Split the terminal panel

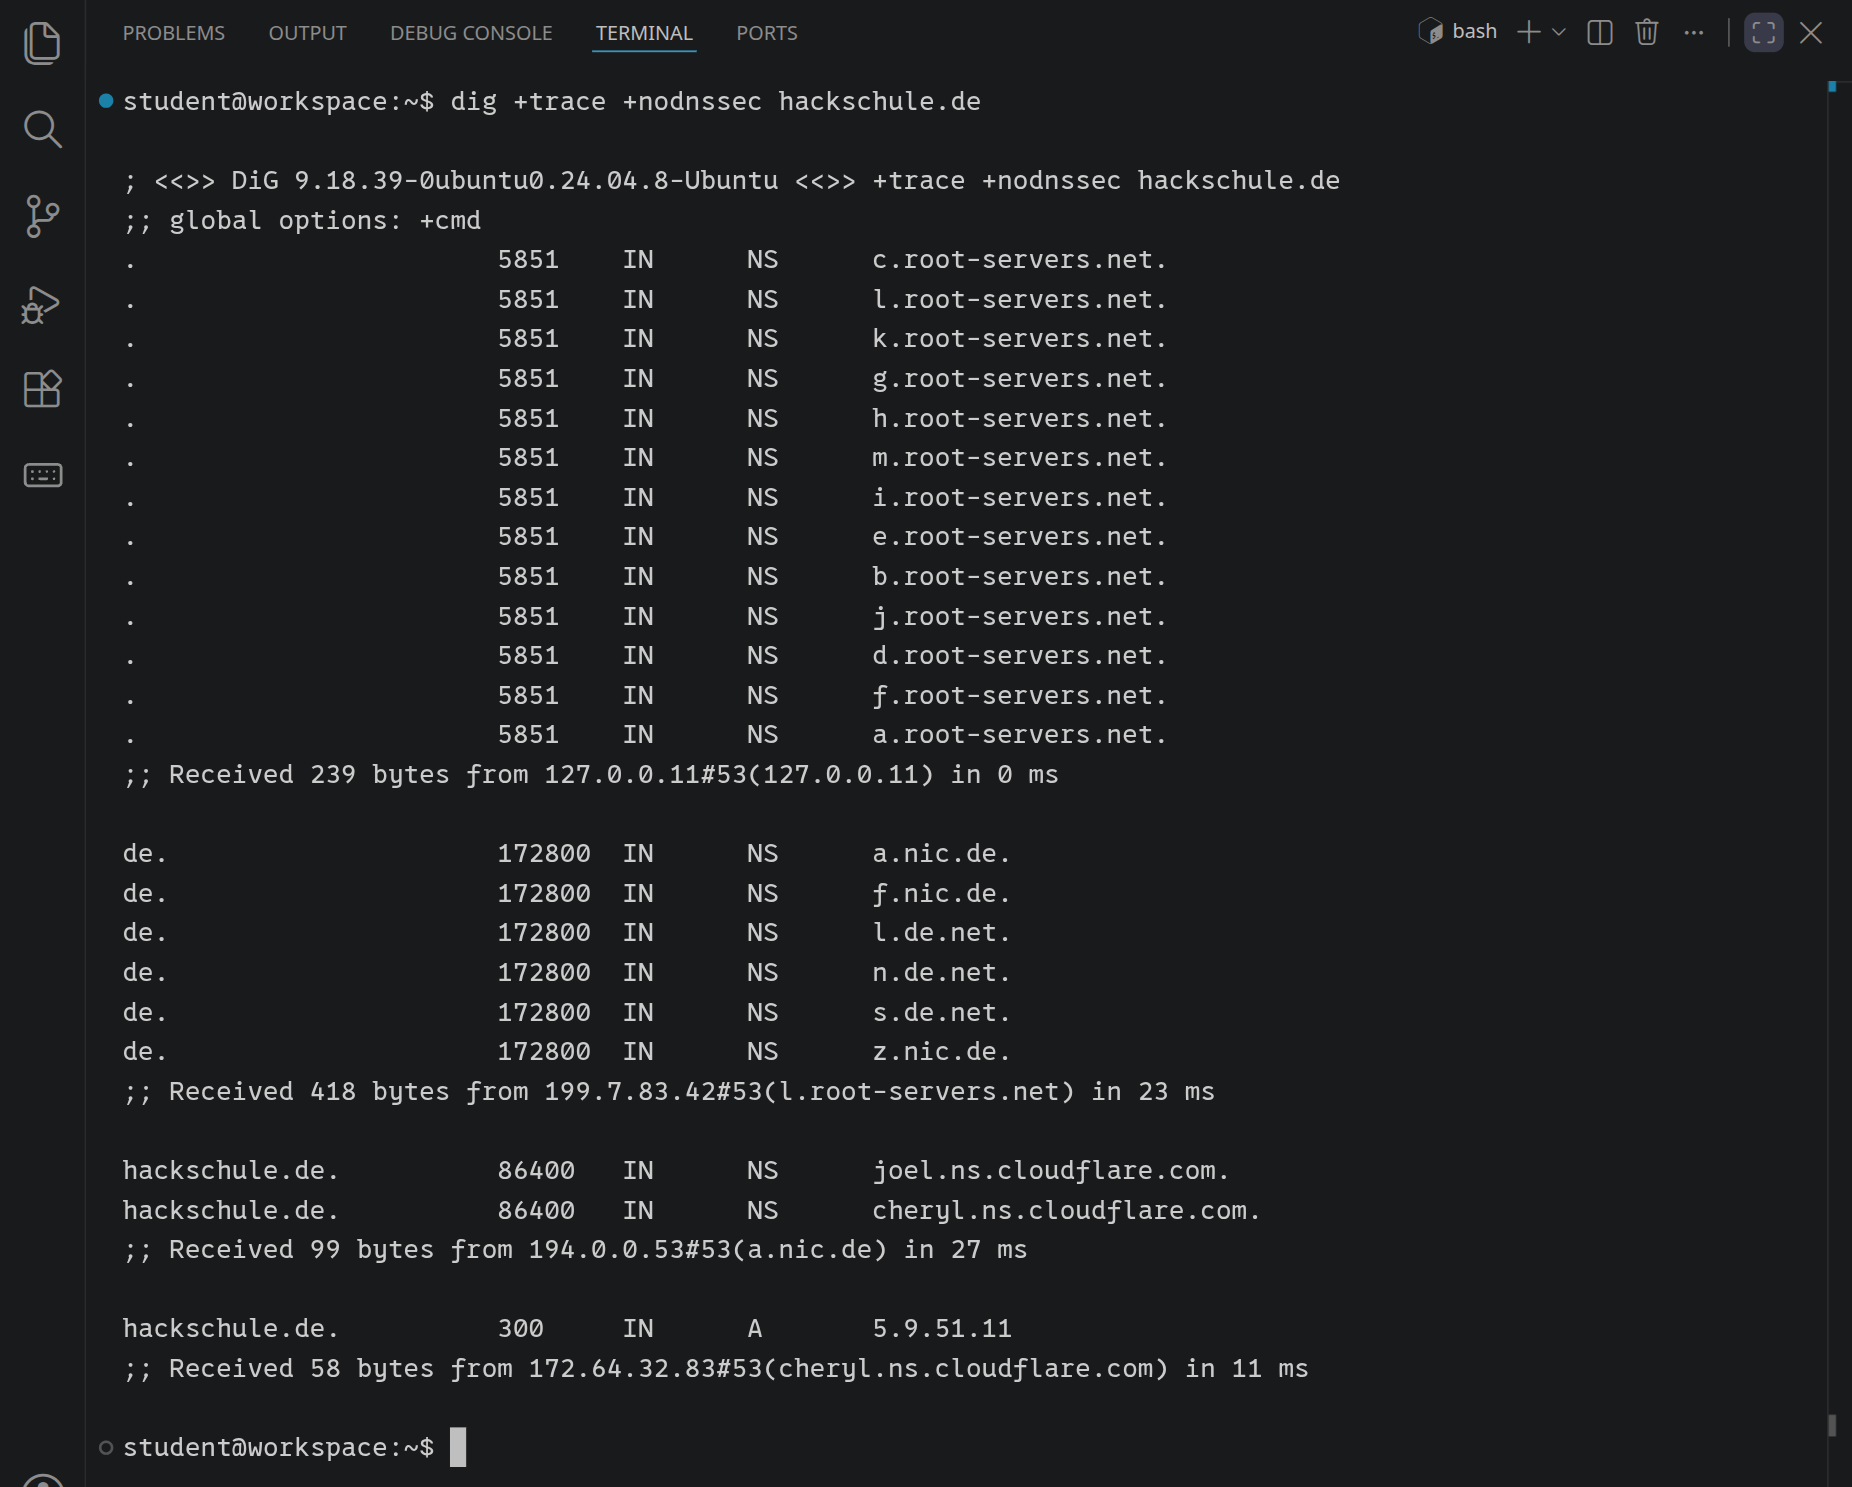(x=1600, y=32)
